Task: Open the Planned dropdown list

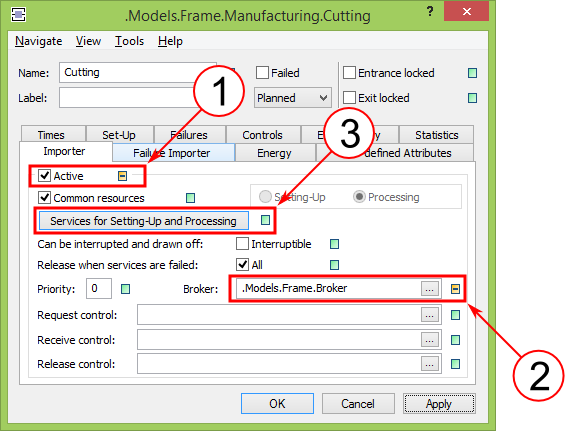Action: 293,98
